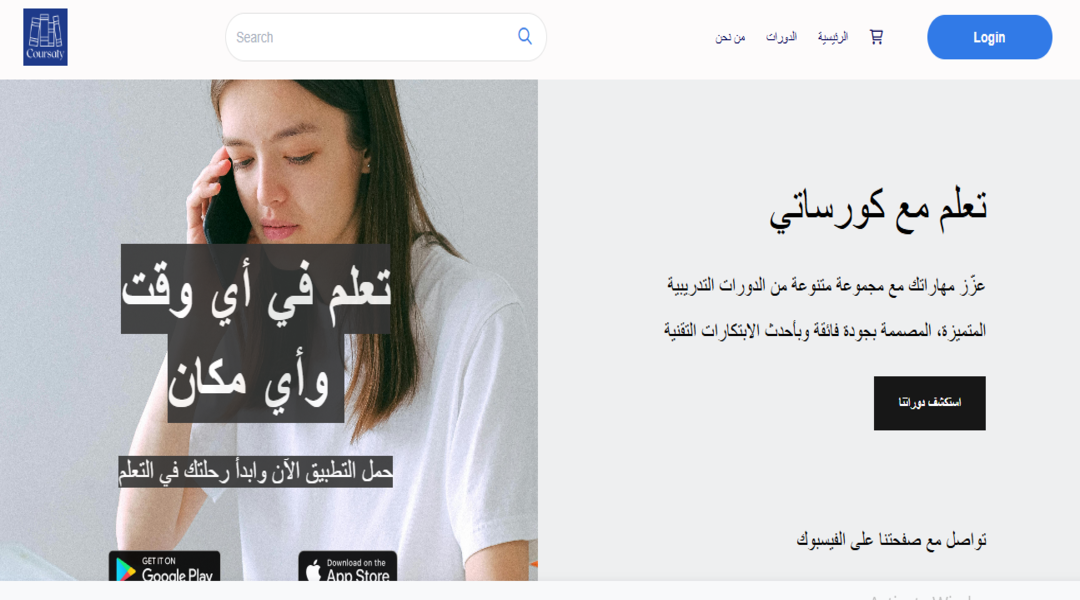Screen dimensions: 1080x600
Task: Click the تعلم في أي وقت banner text
Action: 256,289
